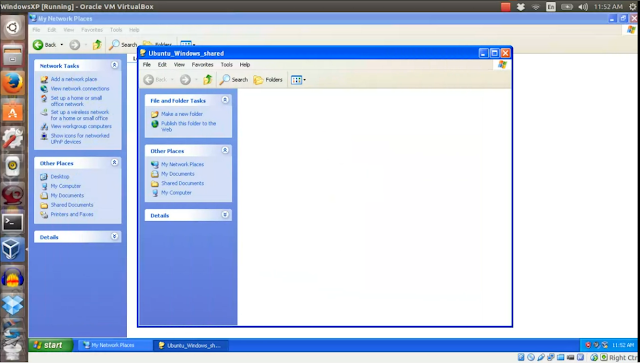
Task: Switch to Ubuntu_Windows_sh... taskbar button
Action: pos(191,345)
